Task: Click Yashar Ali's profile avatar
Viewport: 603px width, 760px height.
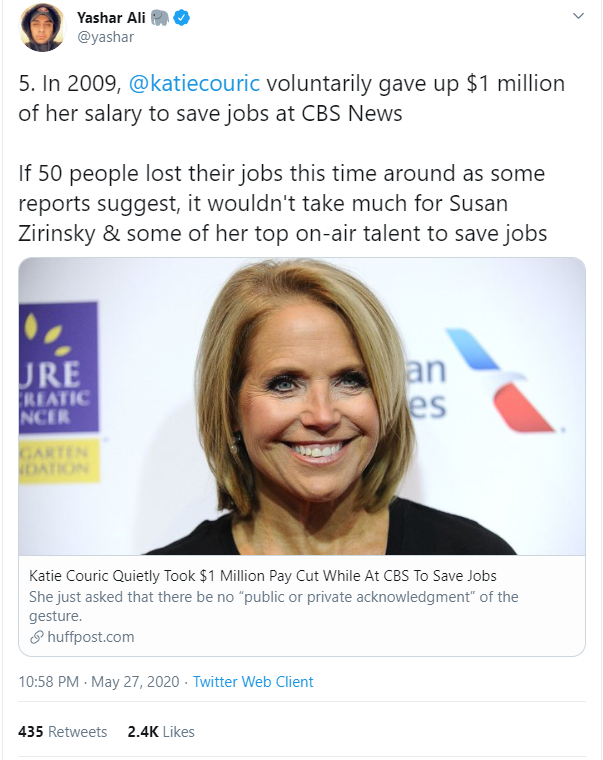Action: tap(42, 27)
